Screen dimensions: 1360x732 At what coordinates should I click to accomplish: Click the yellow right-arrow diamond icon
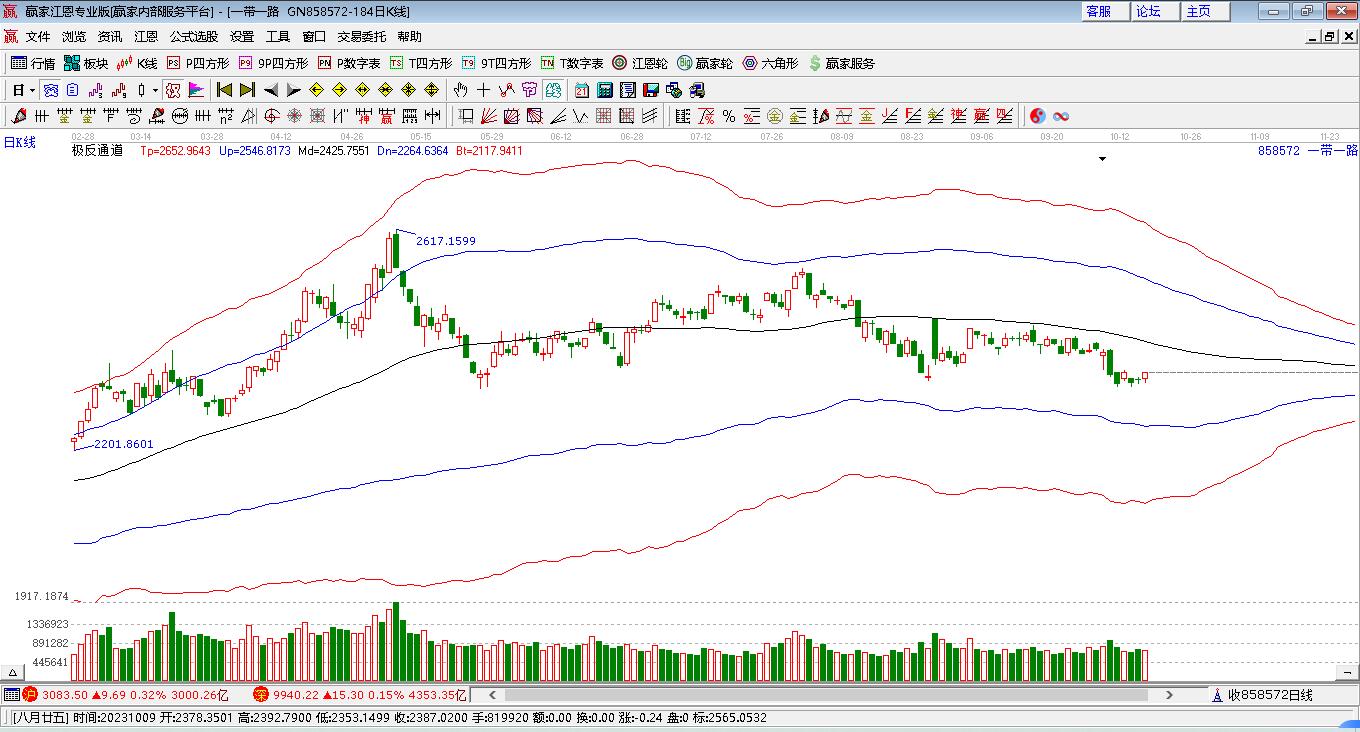click(x=339, y=90)
